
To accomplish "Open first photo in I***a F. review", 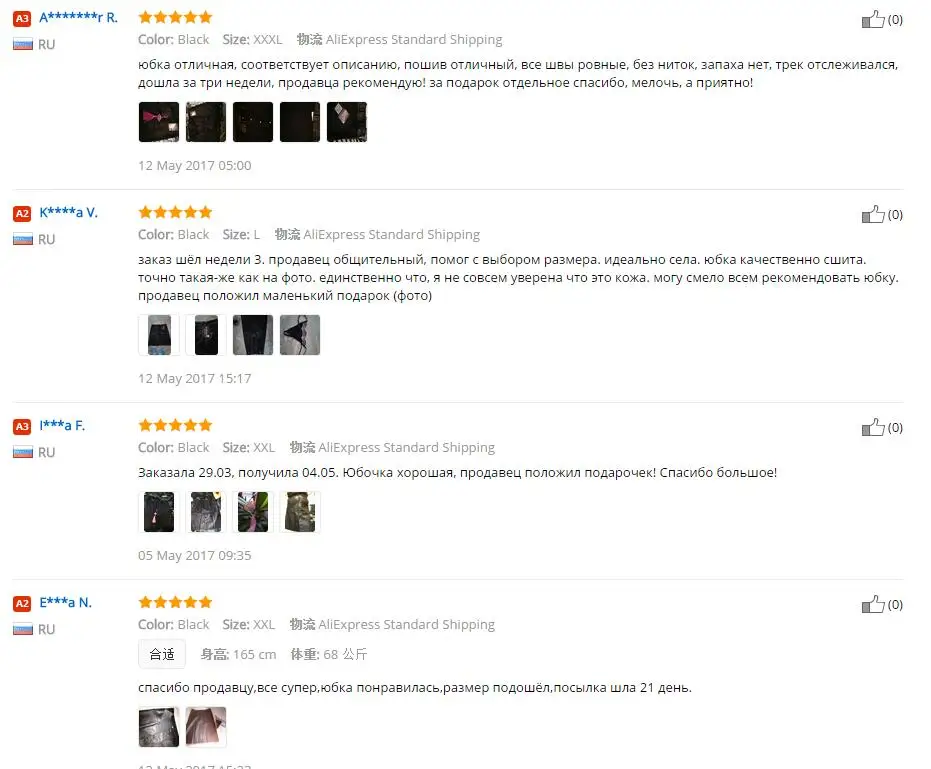I will point(159,512).
